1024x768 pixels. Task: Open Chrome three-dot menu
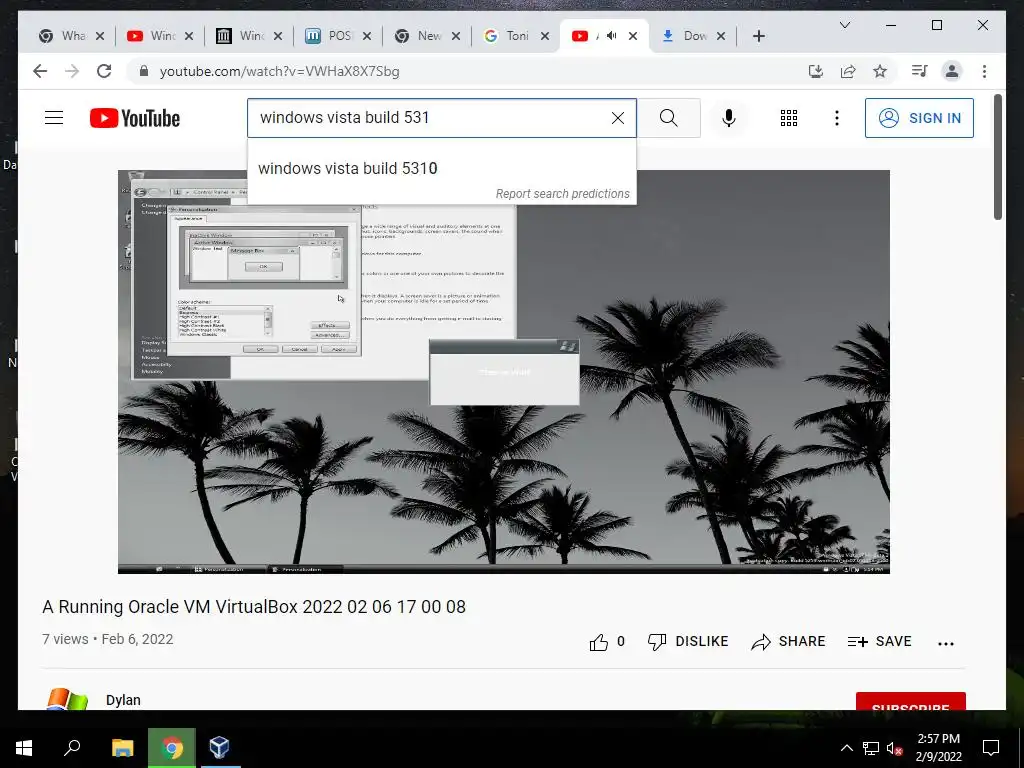pyautogui.click(x=984, y=71)
